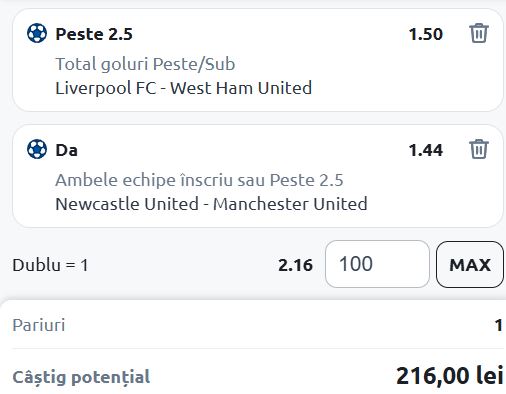Open the Total goluri Peste/Sub market label
The height and width of the screenshot is (394, 506).
point(145,64)
